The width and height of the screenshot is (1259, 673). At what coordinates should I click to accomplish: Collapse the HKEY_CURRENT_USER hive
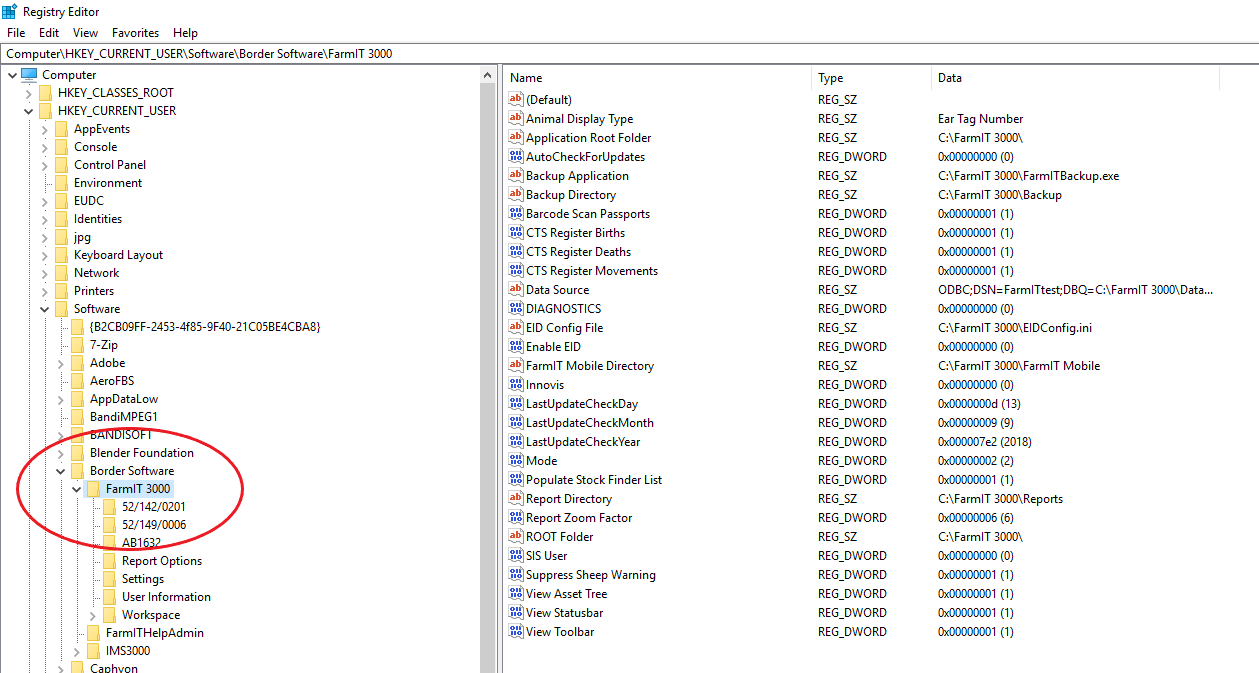28,111
